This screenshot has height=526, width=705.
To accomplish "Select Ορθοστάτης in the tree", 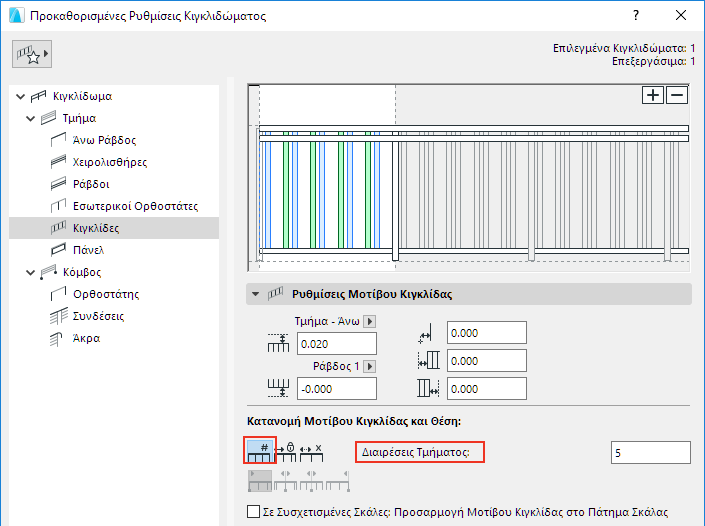I will [106, 294].
